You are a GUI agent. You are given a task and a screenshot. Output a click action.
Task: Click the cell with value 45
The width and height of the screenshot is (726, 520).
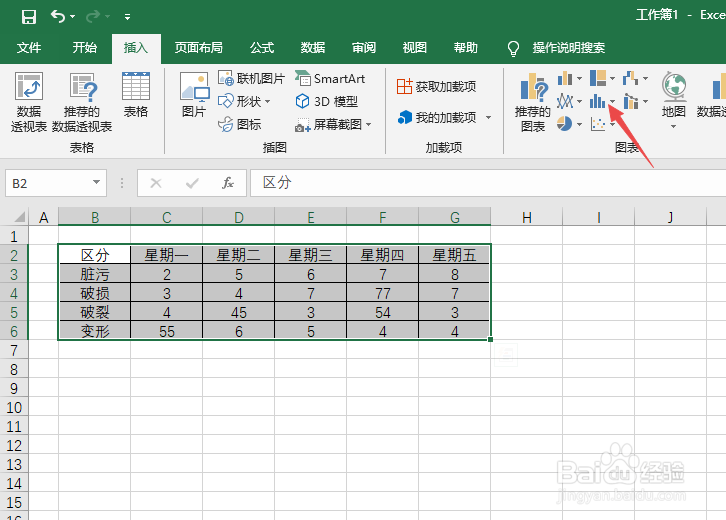tap(238, 312)
